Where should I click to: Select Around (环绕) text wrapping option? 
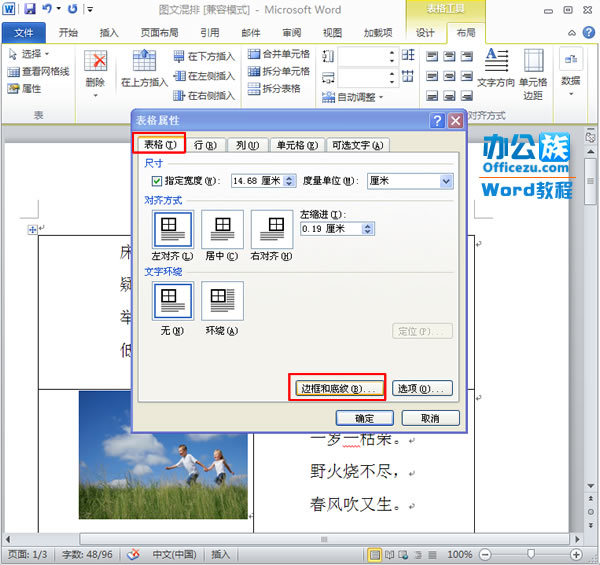coord(222,301)
